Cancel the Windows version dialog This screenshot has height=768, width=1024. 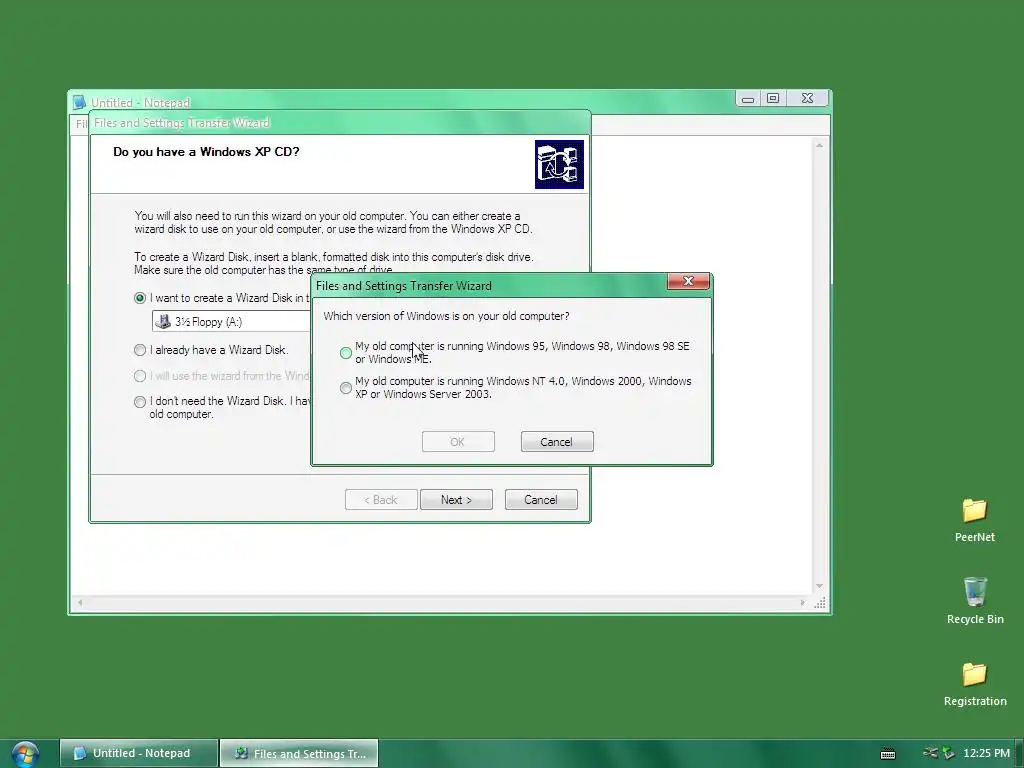point(556,441)
